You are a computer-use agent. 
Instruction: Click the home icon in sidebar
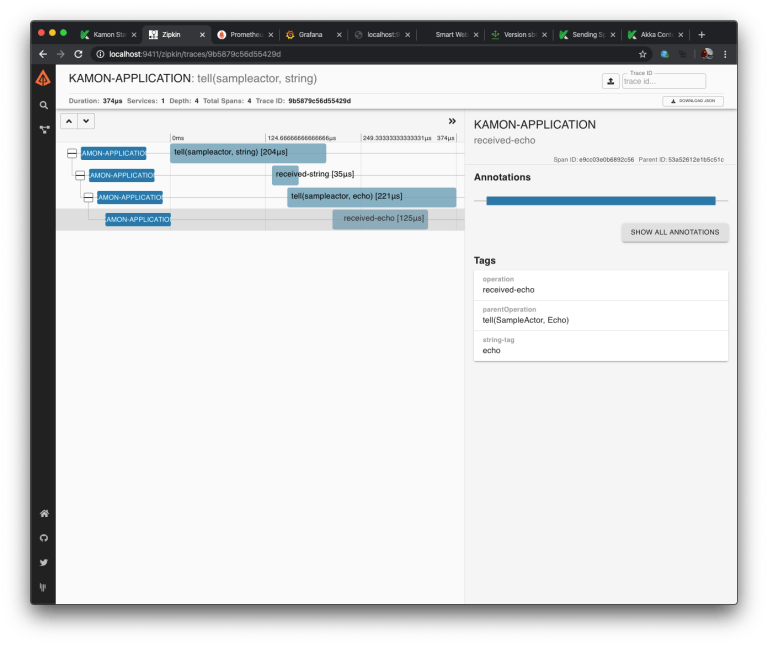44,513
